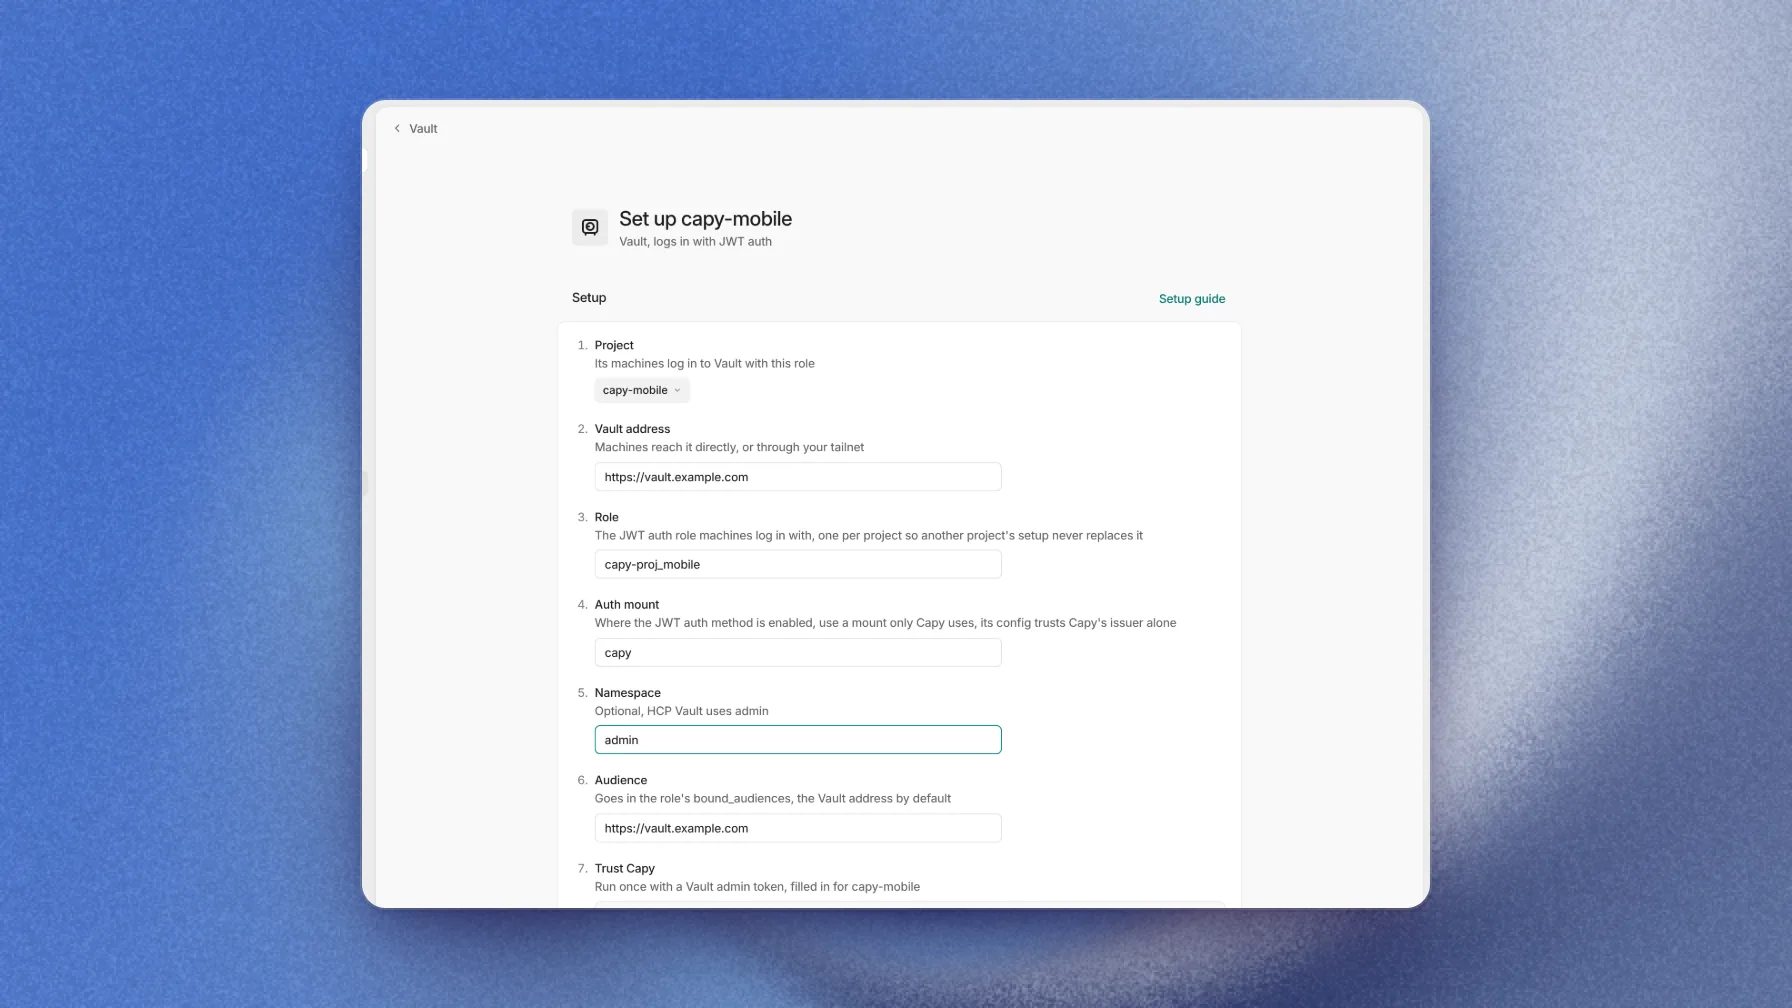Image resolution: width=1792 pixels, height=1008 pixels.
Task: Click the back chevron next to Vault
Action: 397,129
